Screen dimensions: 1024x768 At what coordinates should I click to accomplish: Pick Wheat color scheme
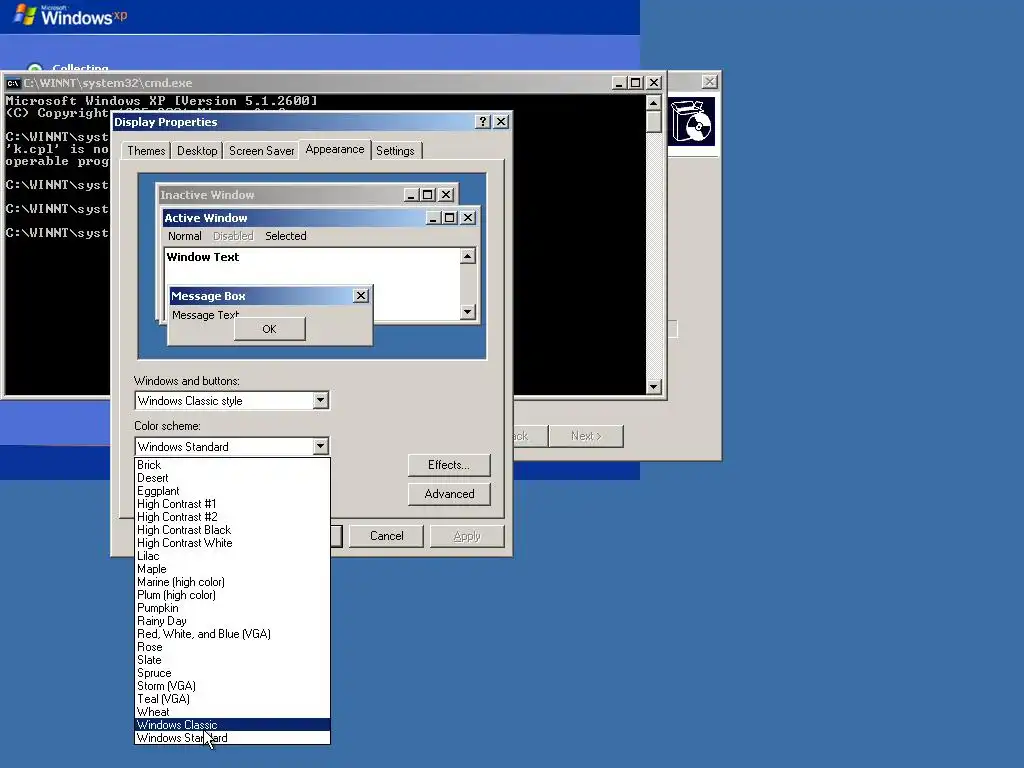(232, 712)
